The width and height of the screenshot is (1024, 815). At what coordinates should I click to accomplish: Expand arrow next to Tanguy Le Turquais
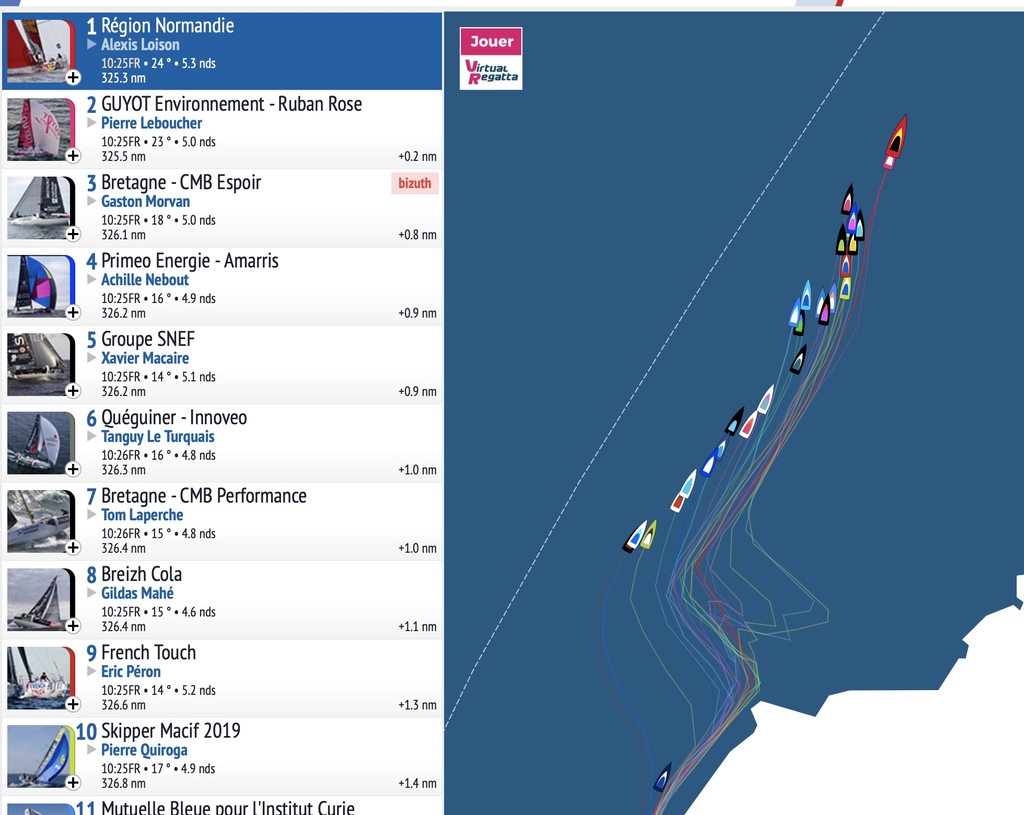click(92, 436)
